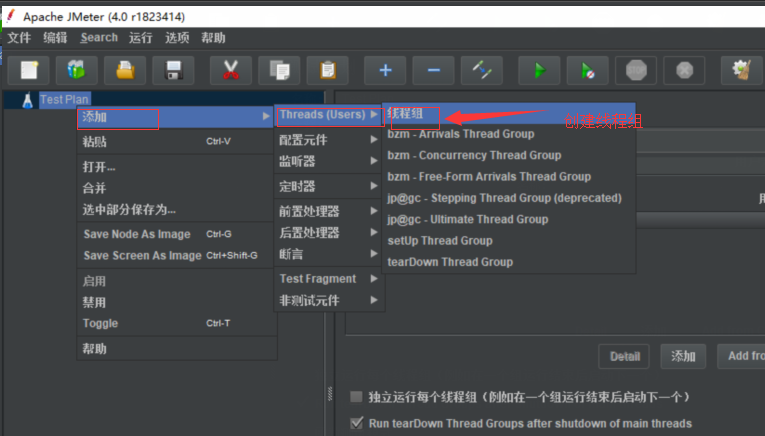This screenshot has height=436, width=765.
Task: Click Toggle in the context menu
Action: [x=176, y=324]
